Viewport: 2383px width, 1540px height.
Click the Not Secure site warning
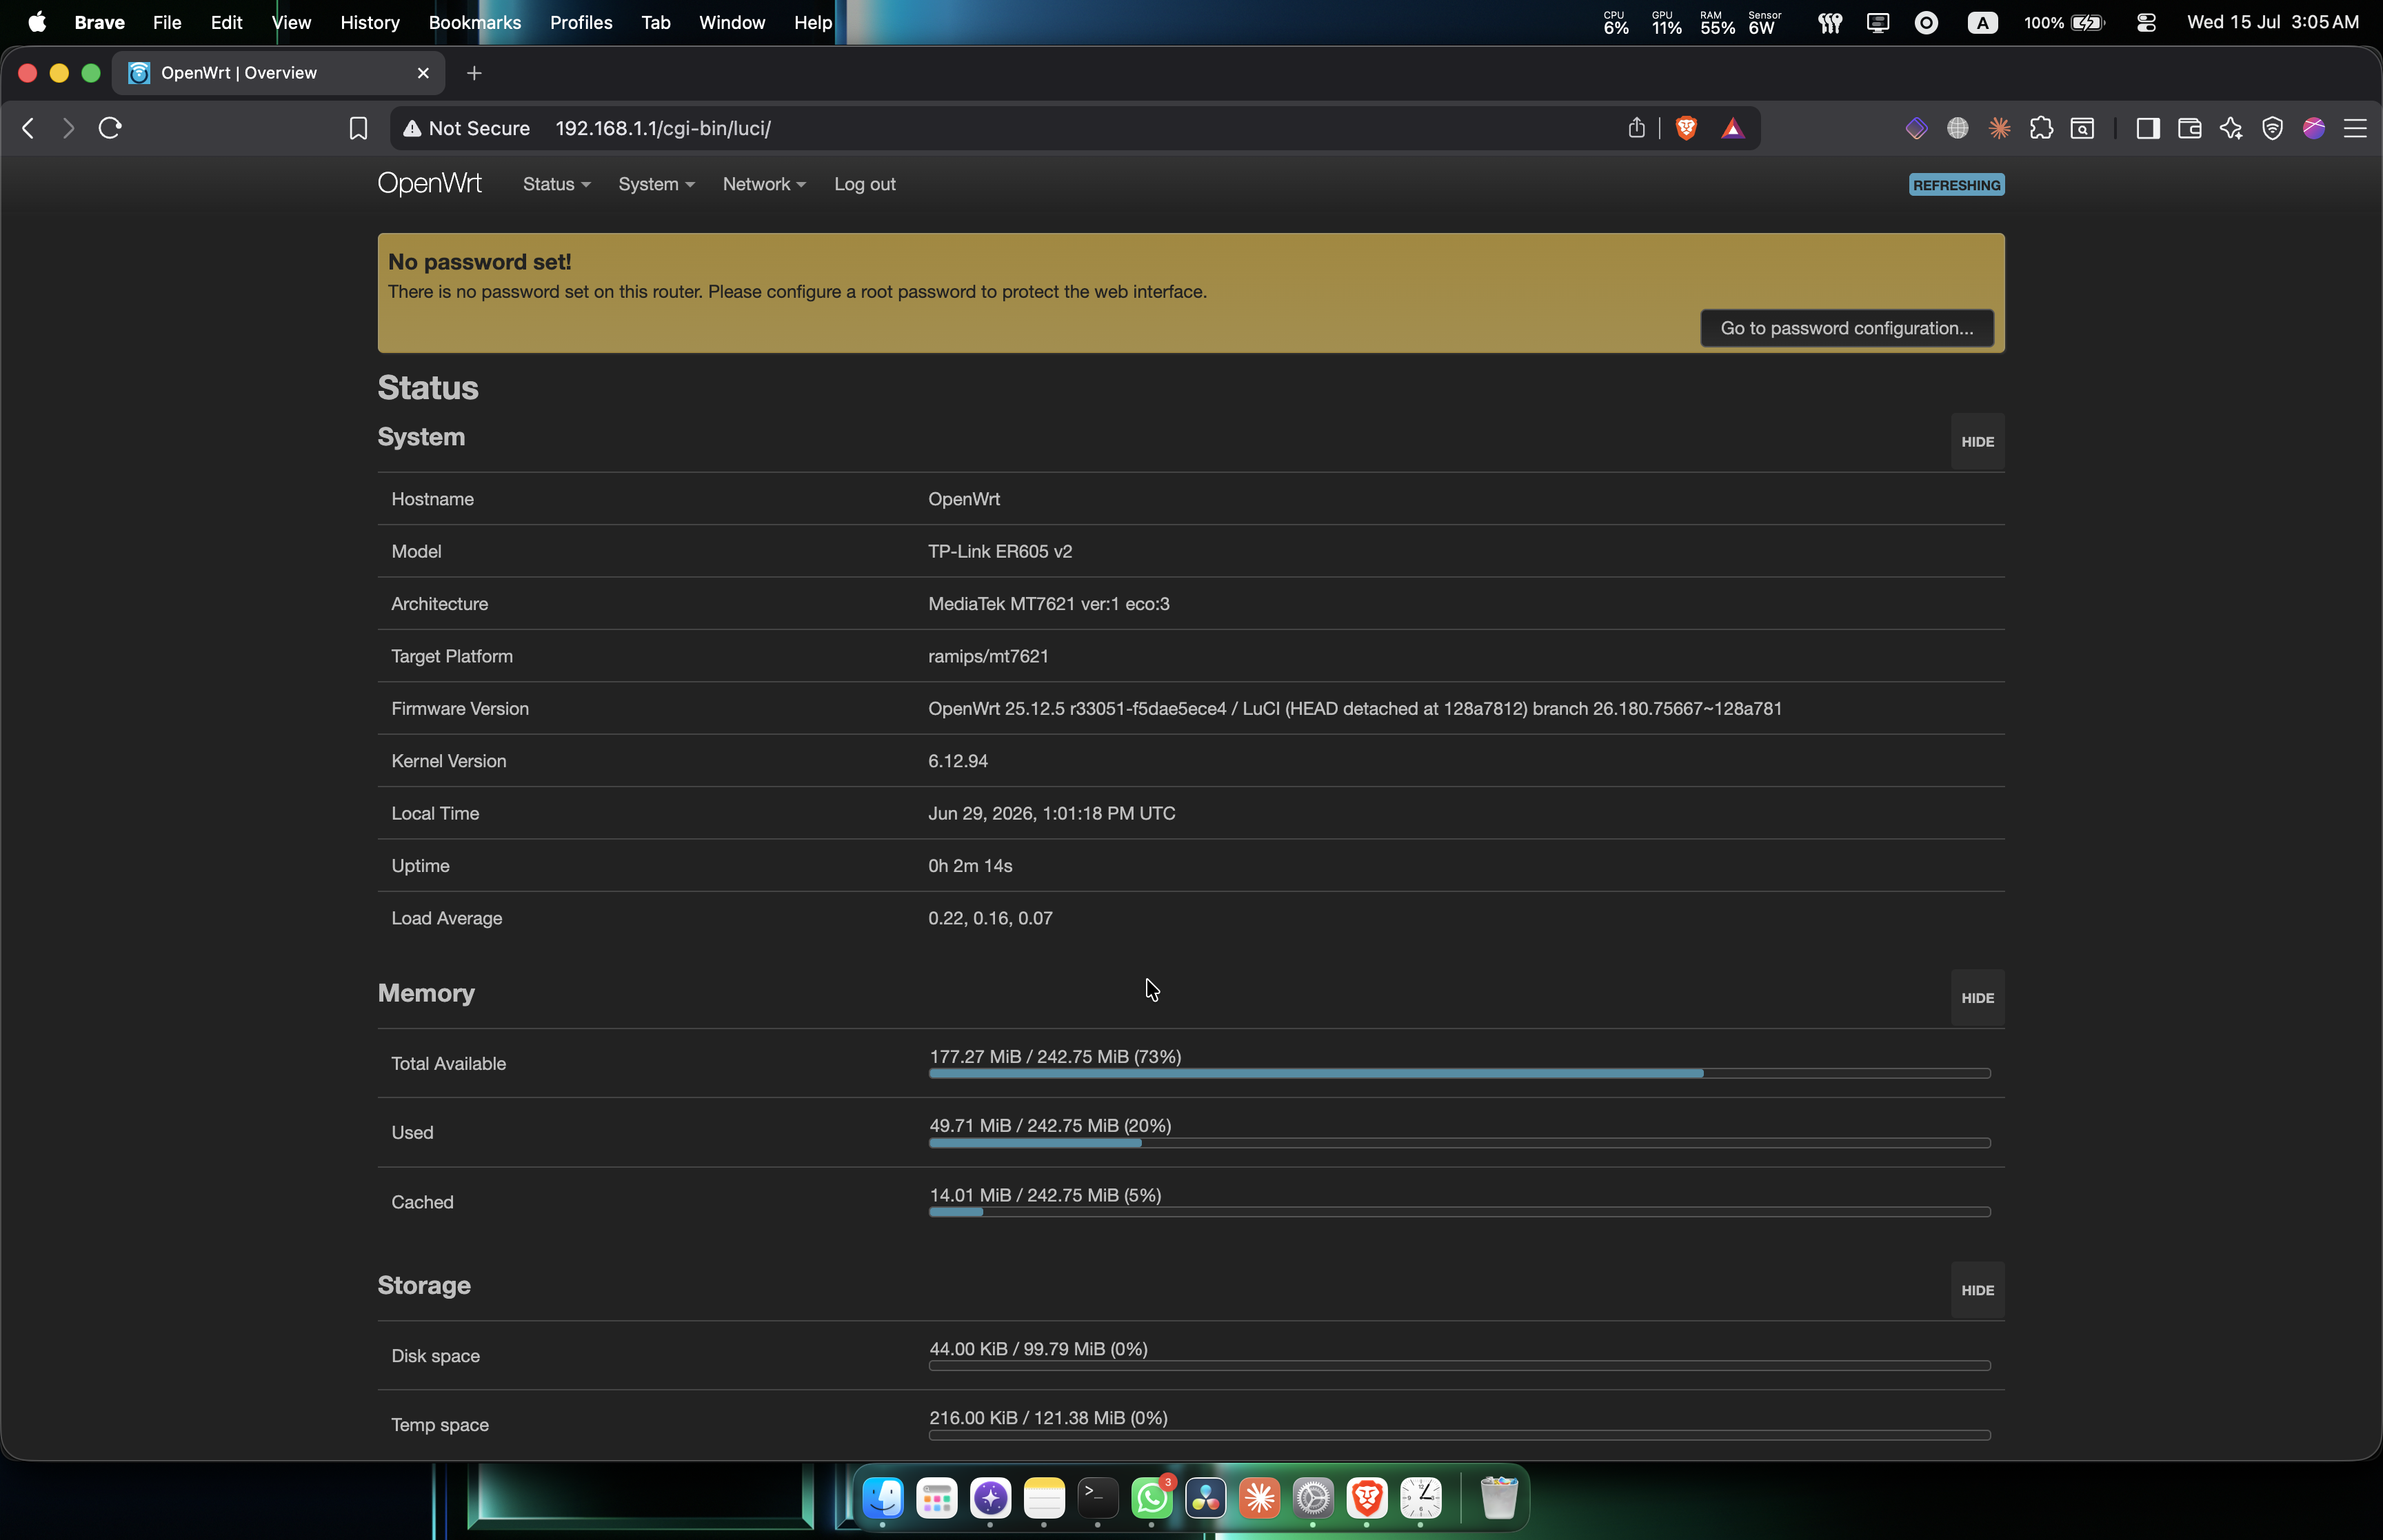(466, 128)
